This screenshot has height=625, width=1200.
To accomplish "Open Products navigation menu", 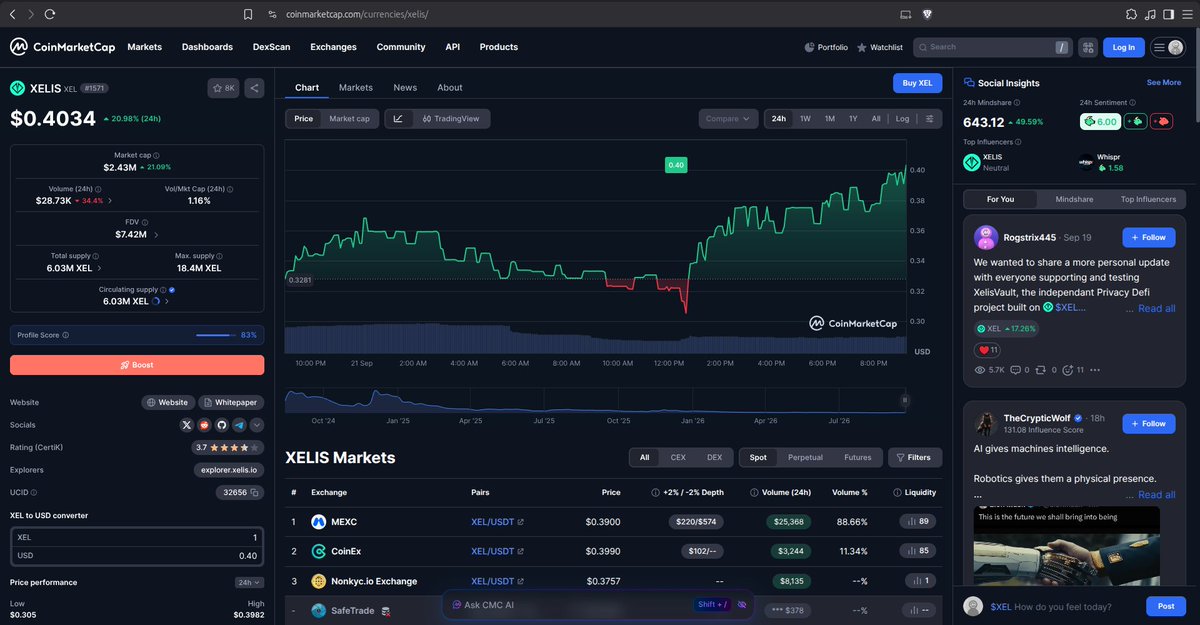I will (498, 47).
